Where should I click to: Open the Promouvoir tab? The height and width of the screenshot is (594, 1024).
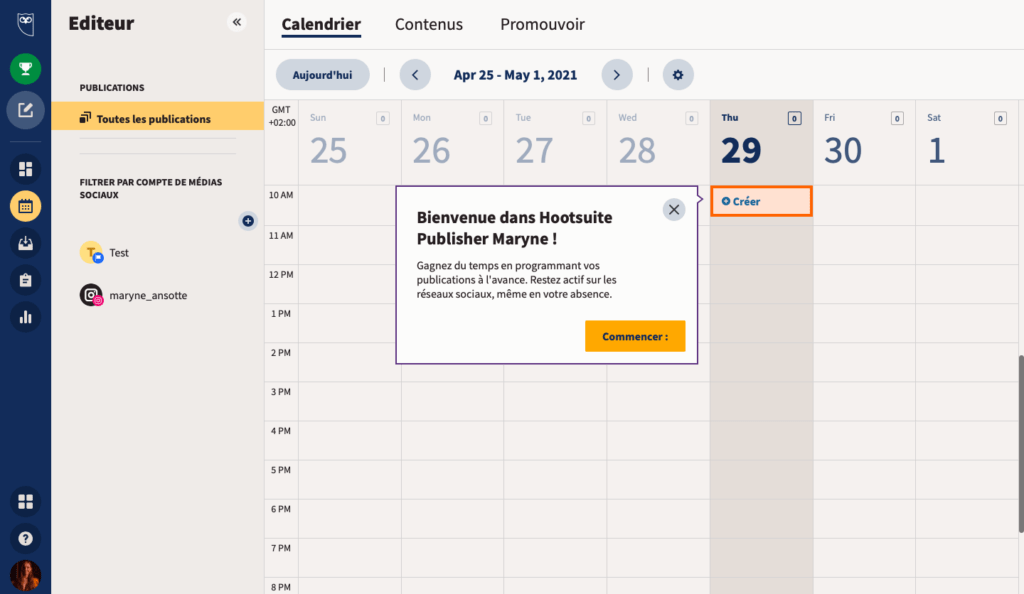541,24
